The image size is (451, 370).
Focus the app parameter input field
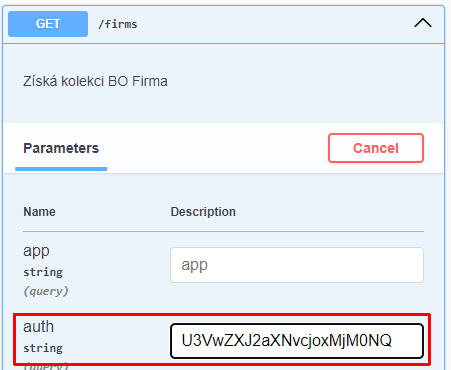(x=297, y=265)
